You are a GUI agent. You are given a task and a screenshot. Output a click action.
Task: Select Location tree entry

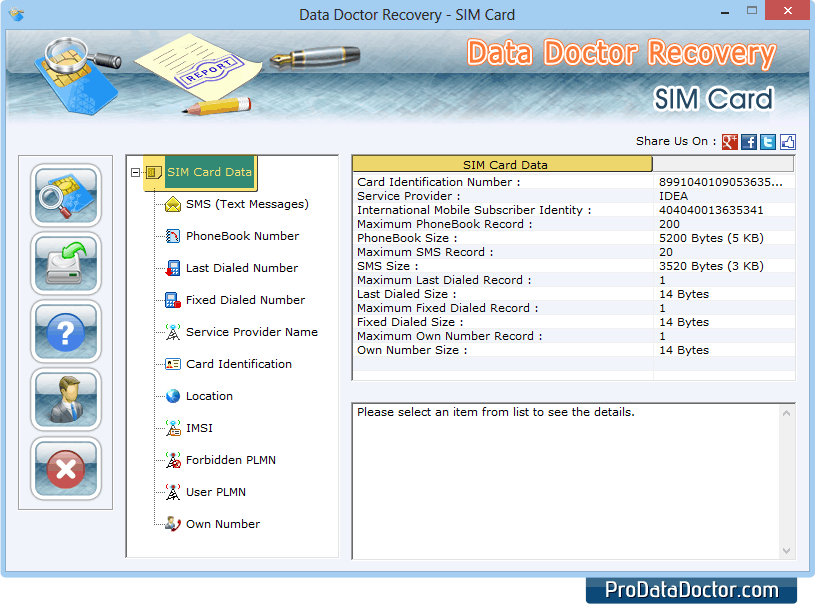209,396
